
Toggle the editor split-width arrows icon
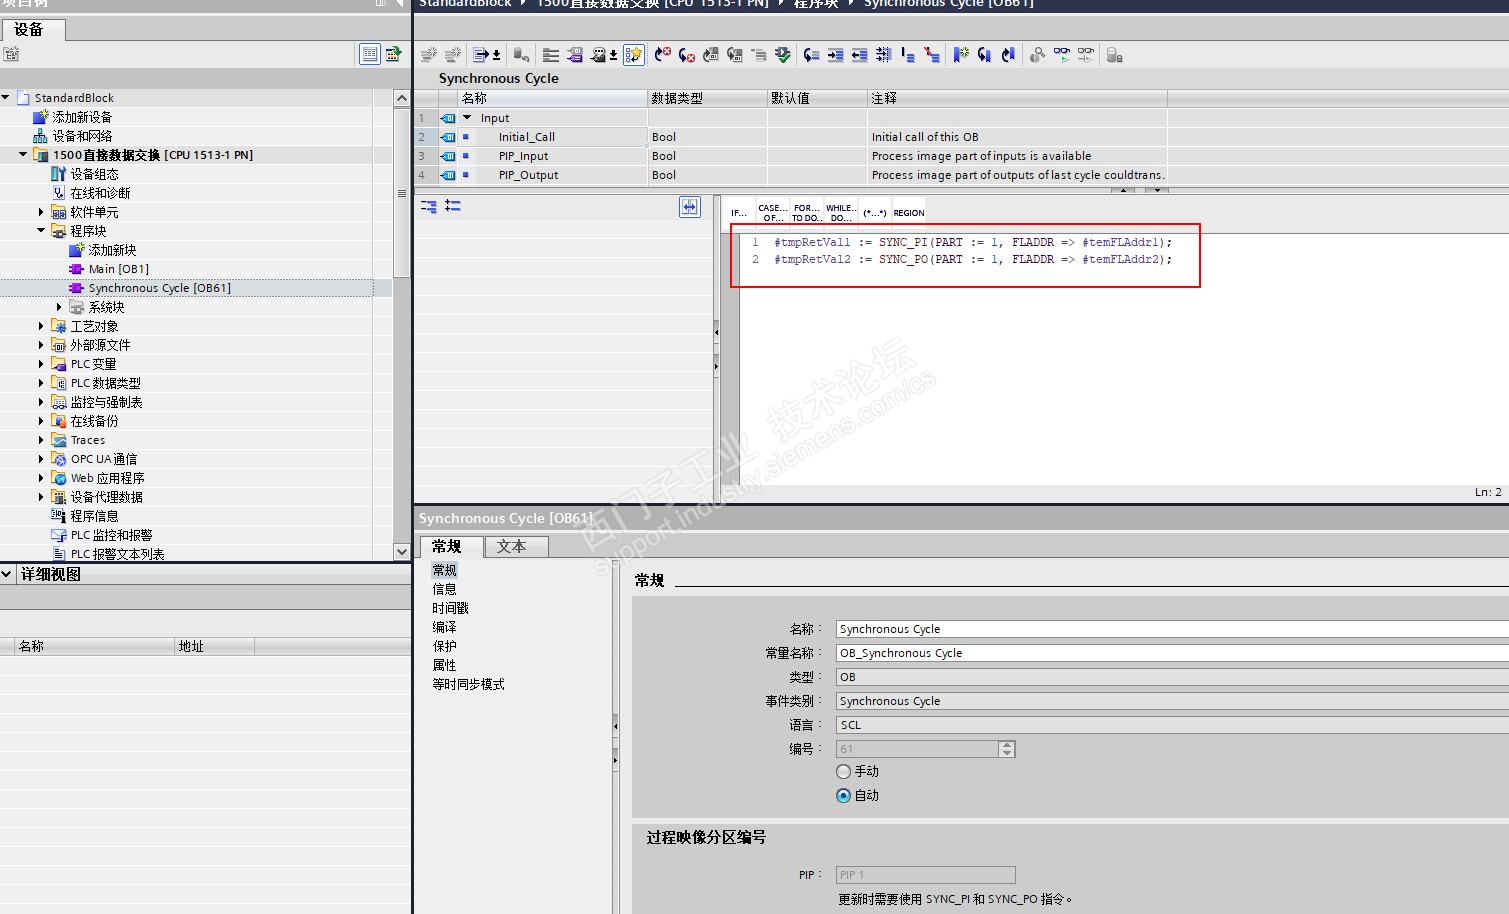click(x=690, y=206)
